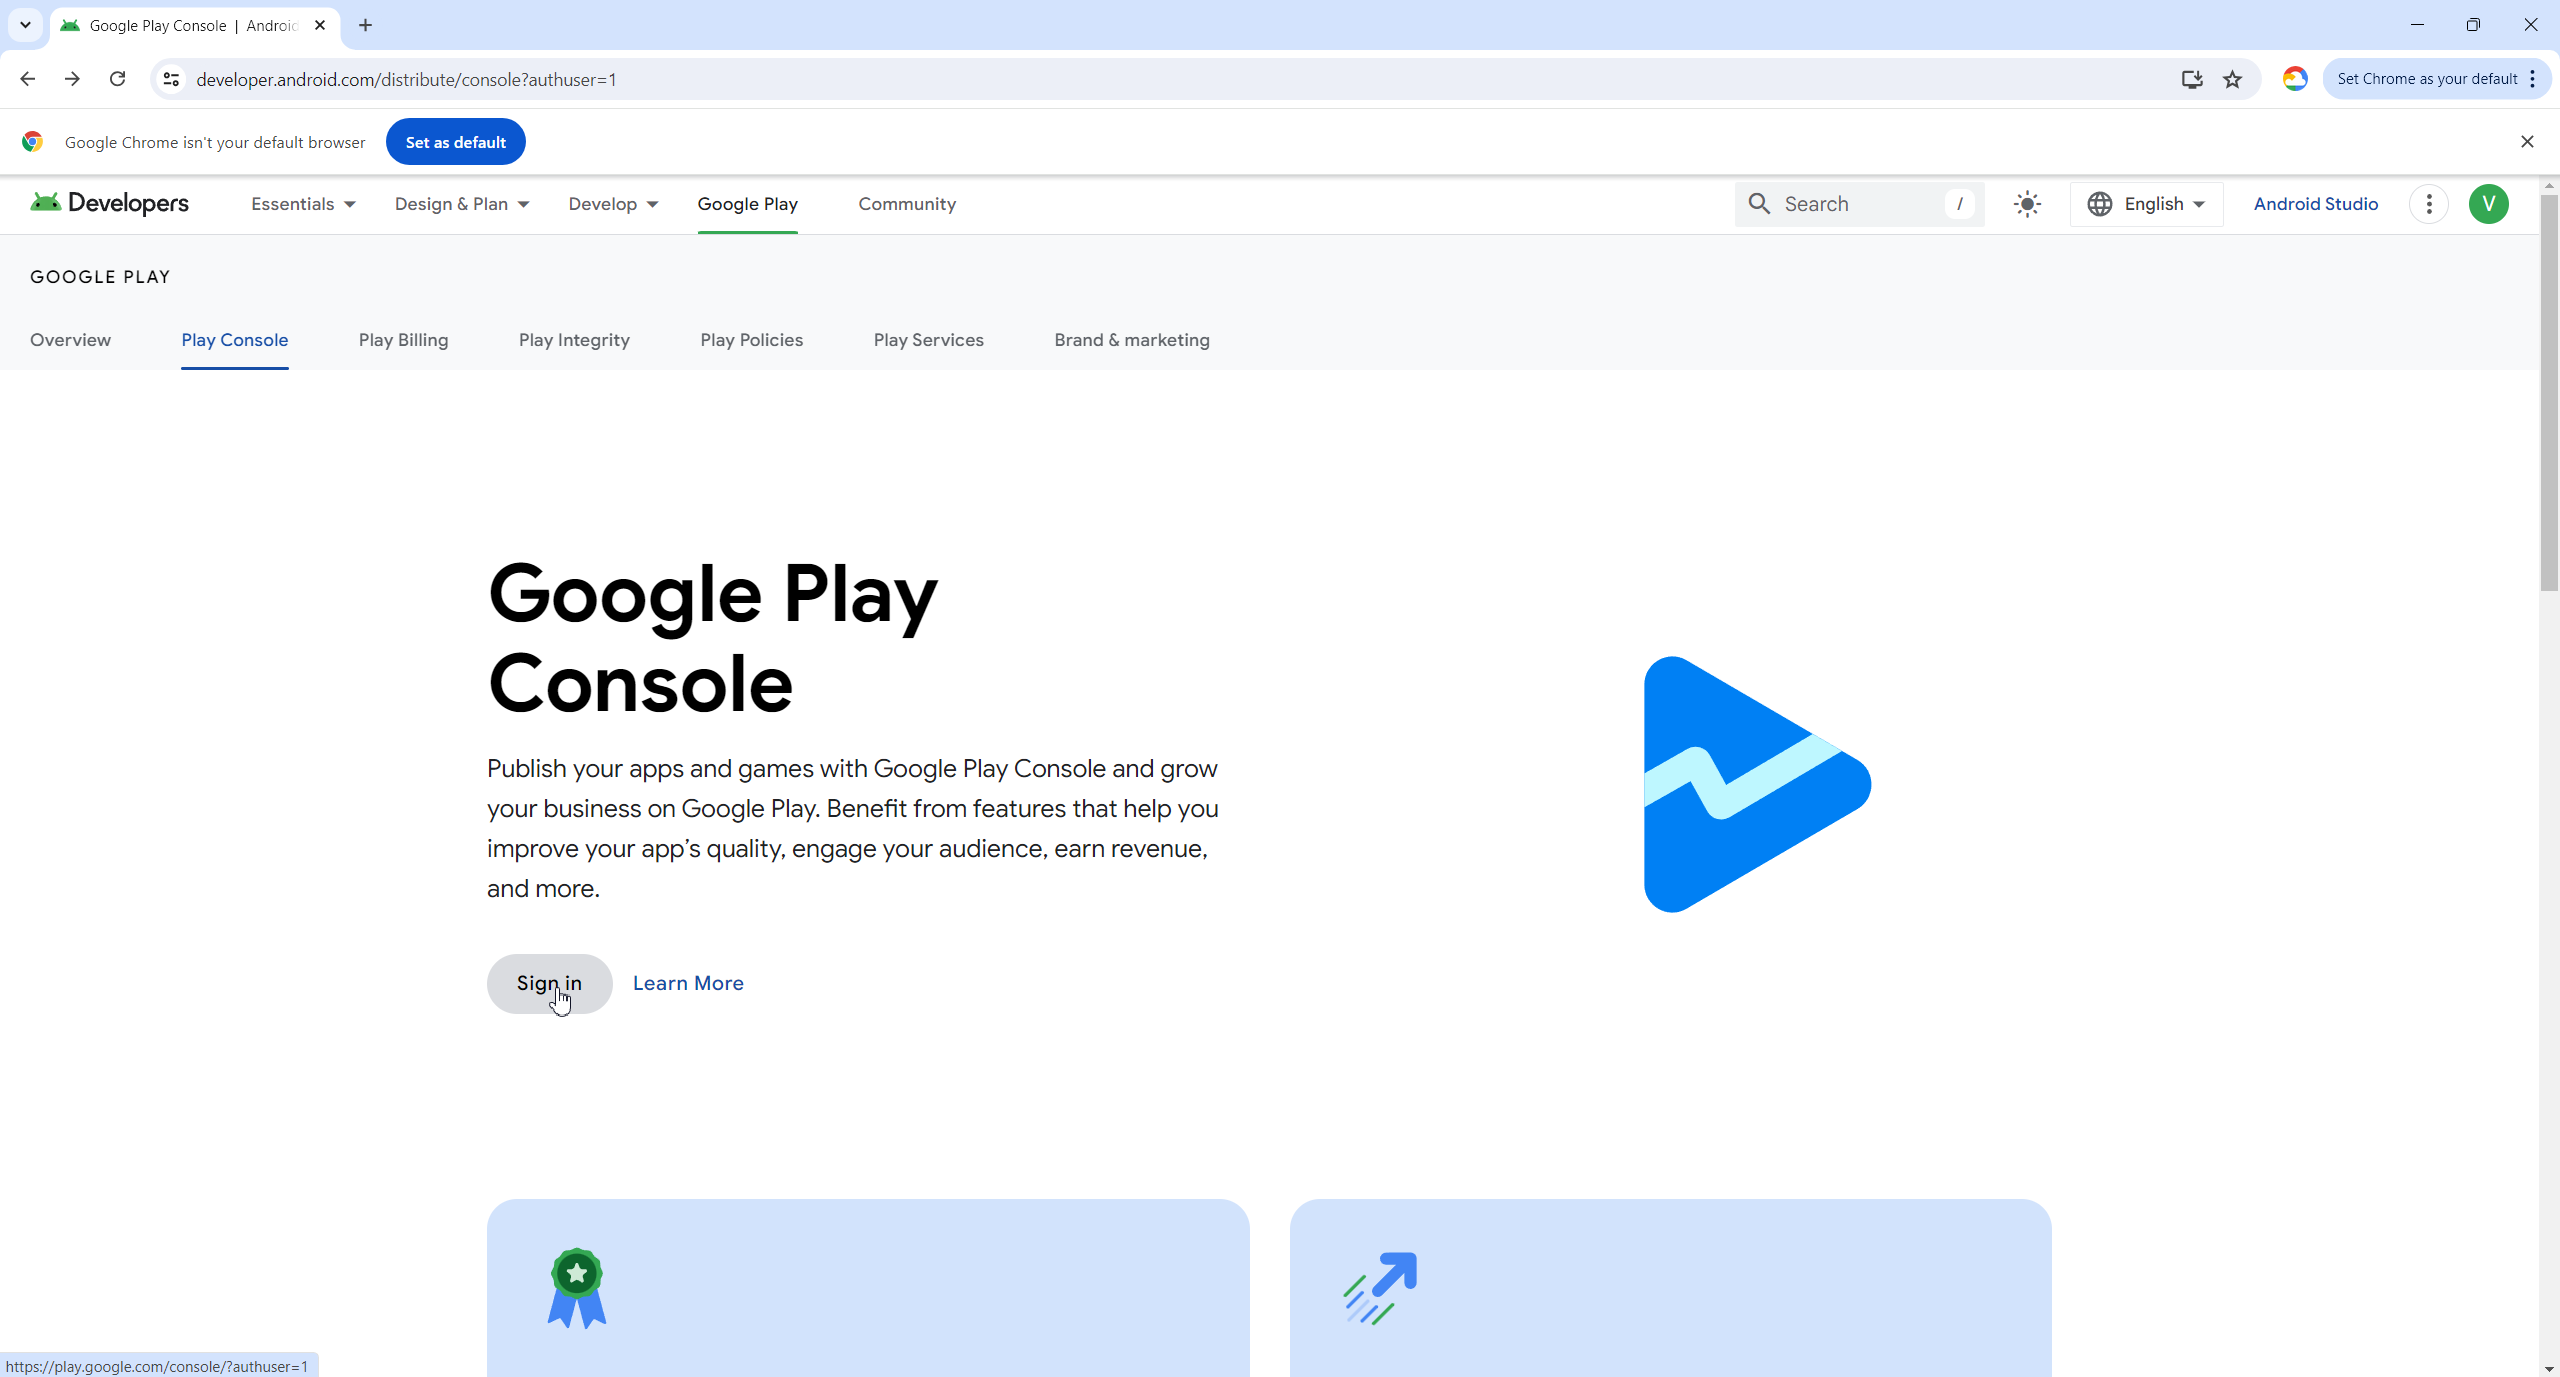Dismiss the default browser notification bar

click(2527, 142)
